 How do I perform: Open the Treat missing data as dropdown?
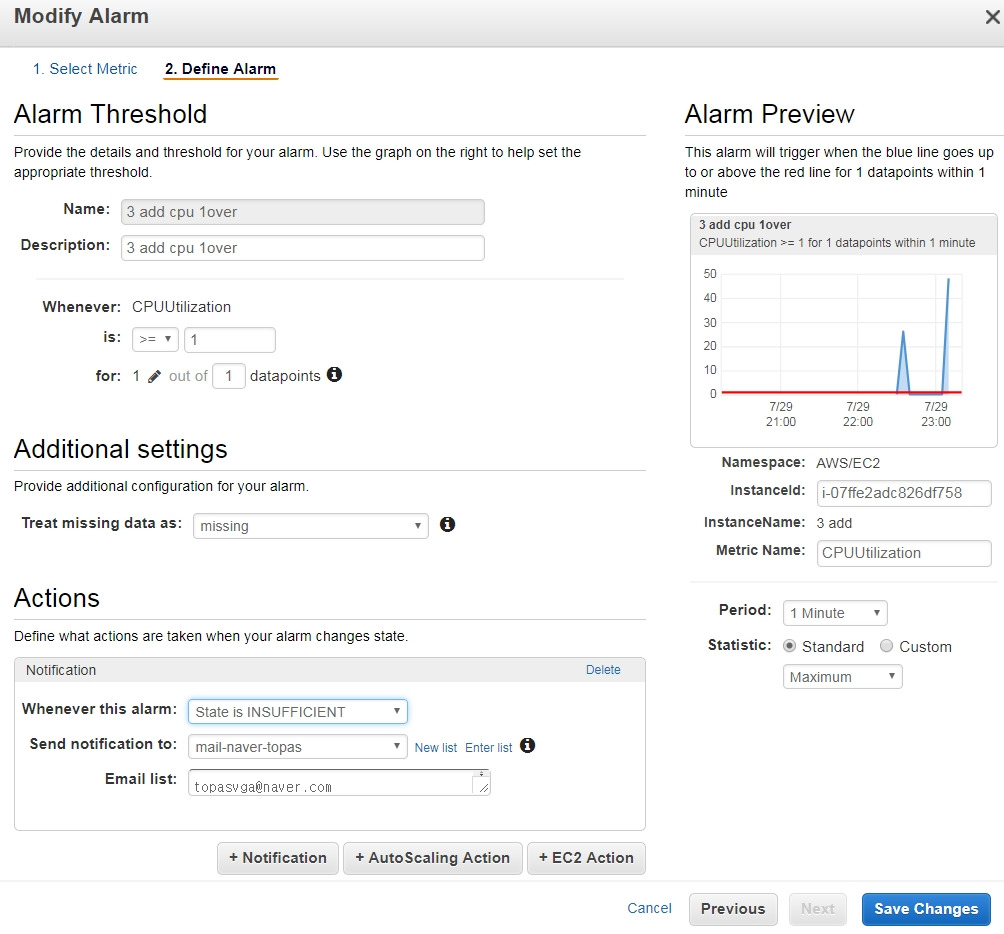click(311, 526)
